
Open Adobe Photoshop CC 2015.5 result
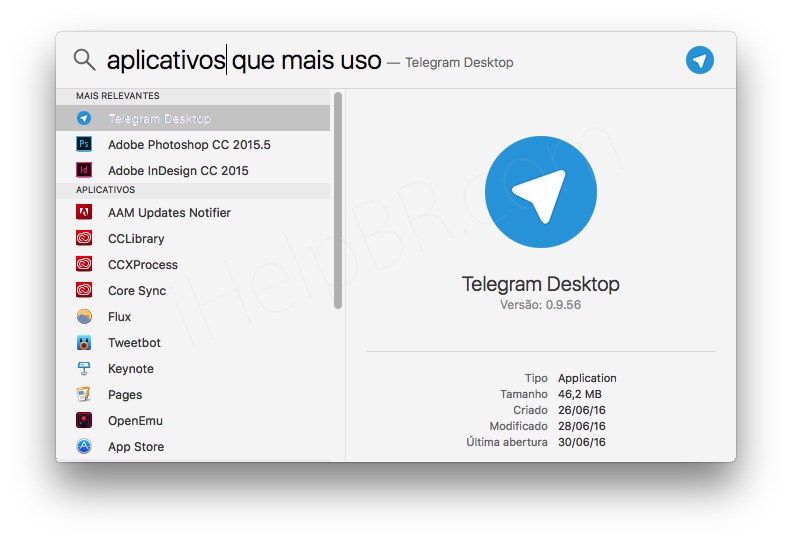tap(193, 144)
